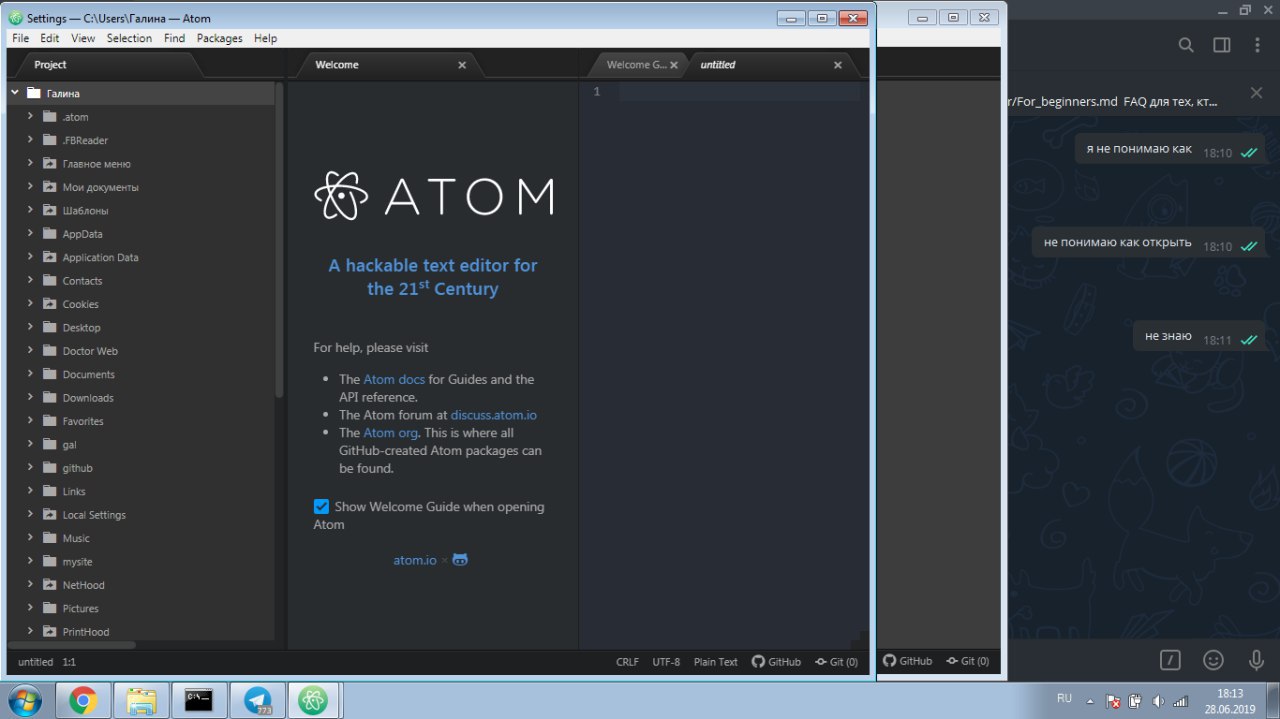The height and width of the screenshot is (719, 1280).
Task: Click Telegram microphone record icon
Action: coord(1257,660)
